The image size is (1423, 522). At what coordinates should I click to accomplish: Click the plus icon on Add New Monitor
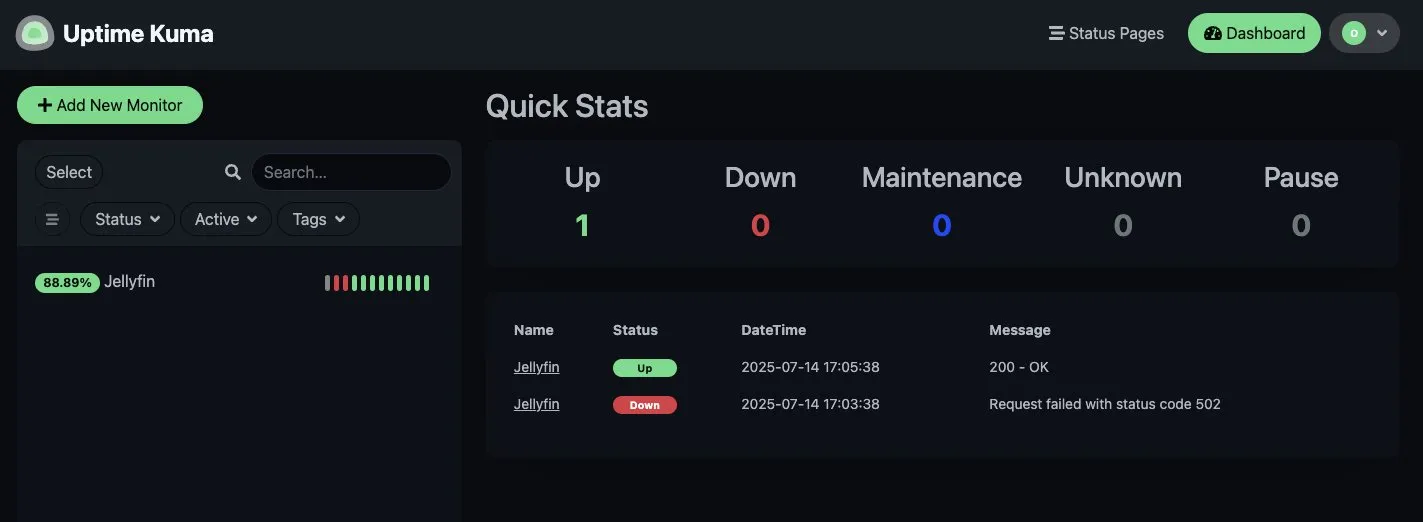pos(45,105)
